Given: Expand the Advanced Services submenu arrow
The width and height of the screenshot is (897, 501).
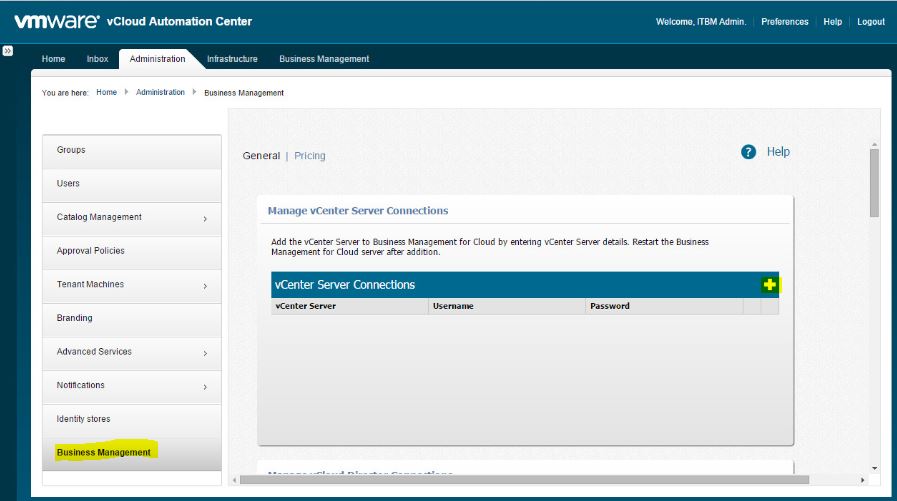Looking at the screenshot, I should click(205, 353).
